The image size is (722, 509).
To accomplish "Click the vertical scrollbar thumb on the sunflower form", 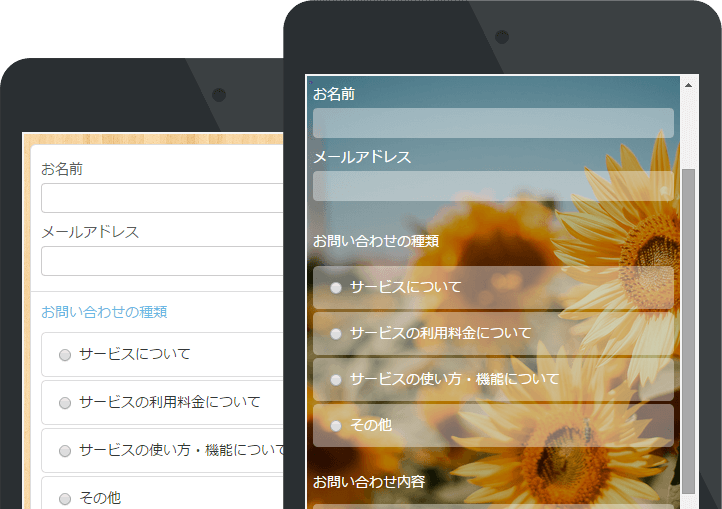I will [x=688, y=330].
